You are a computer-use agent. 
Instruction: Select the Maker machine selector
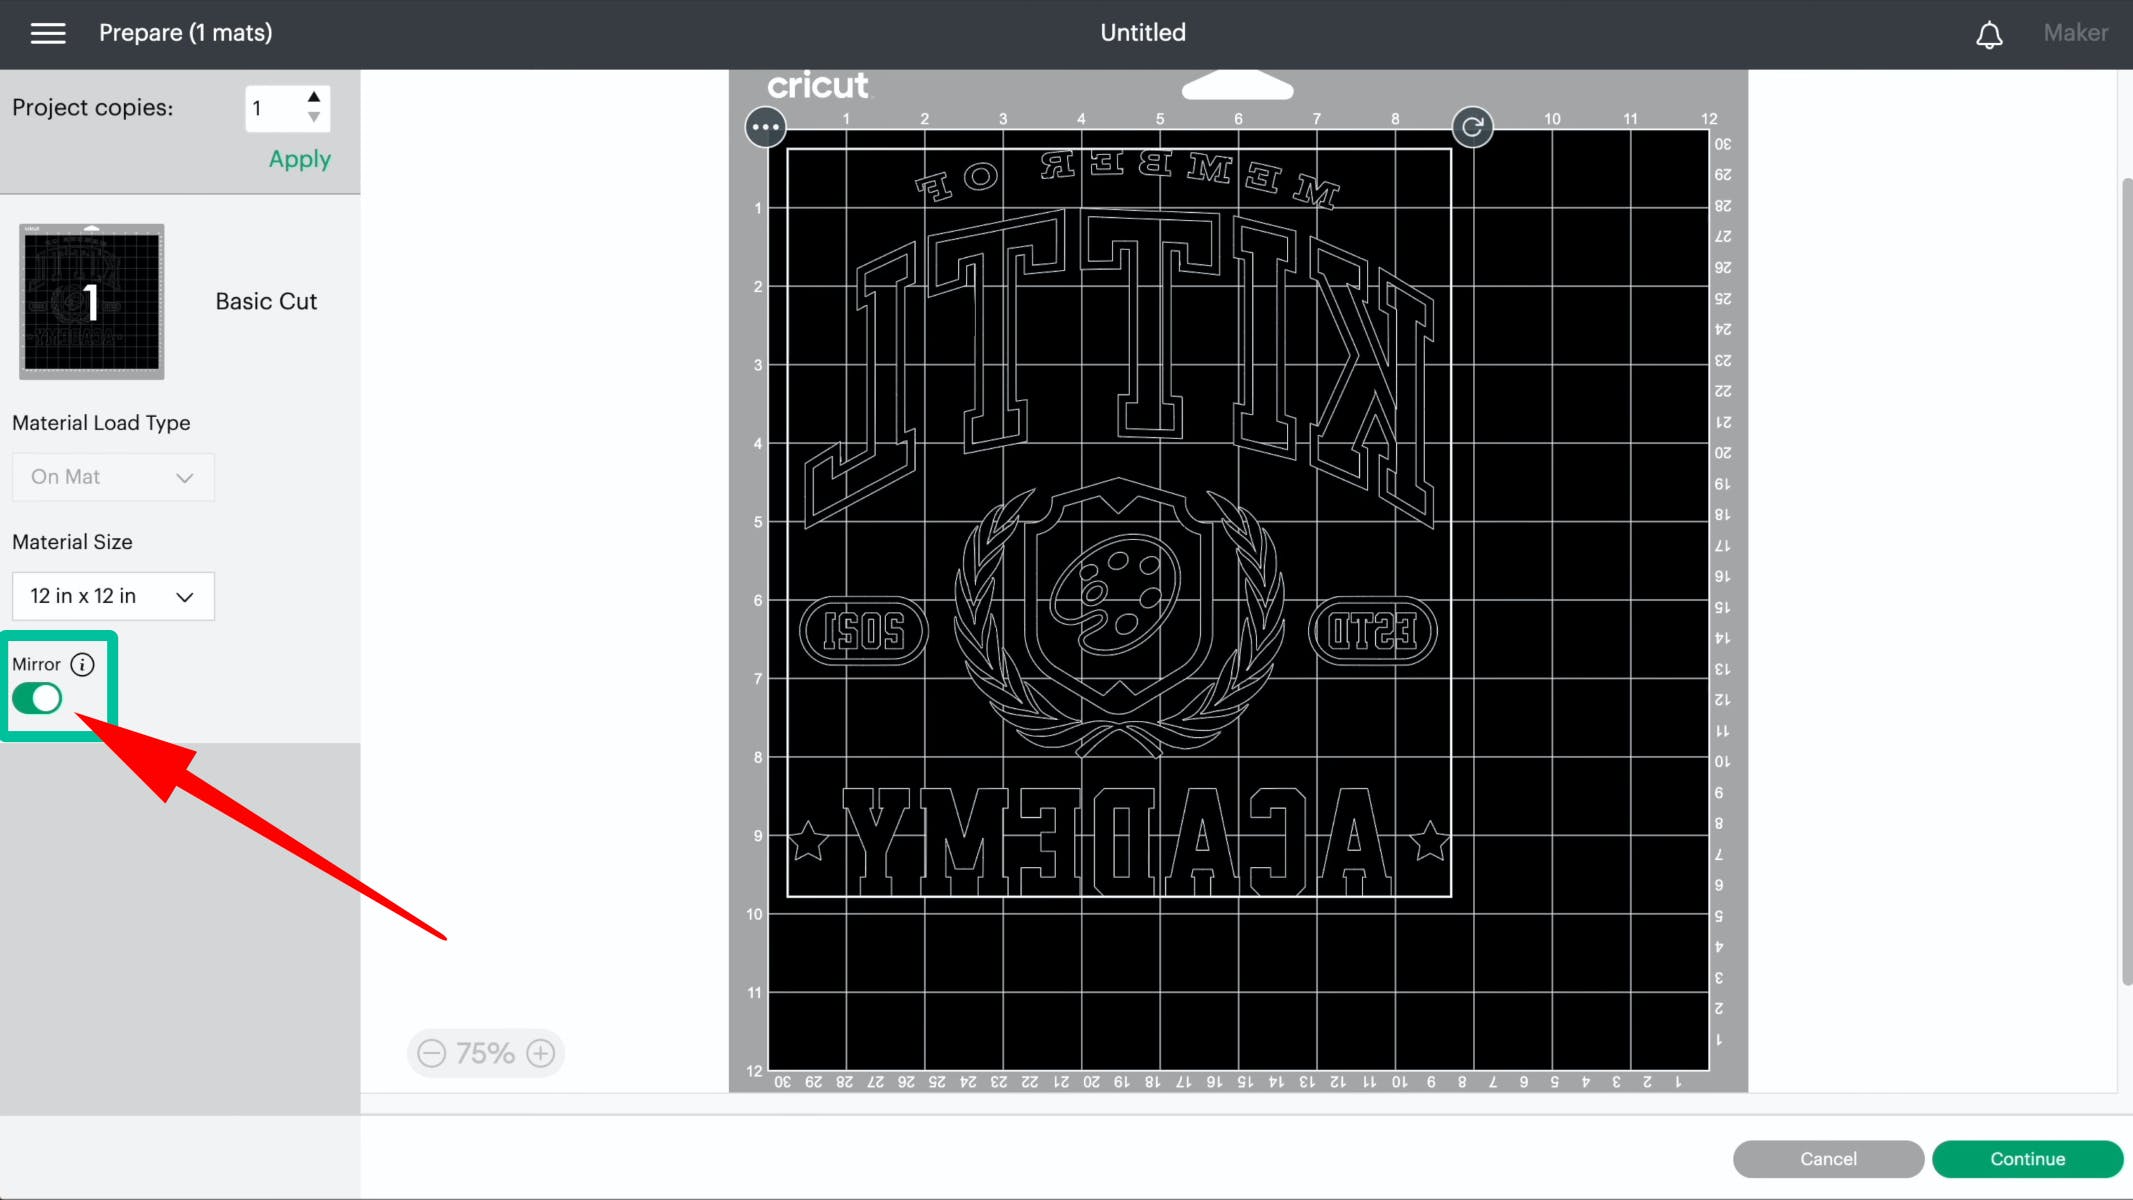2075,33
